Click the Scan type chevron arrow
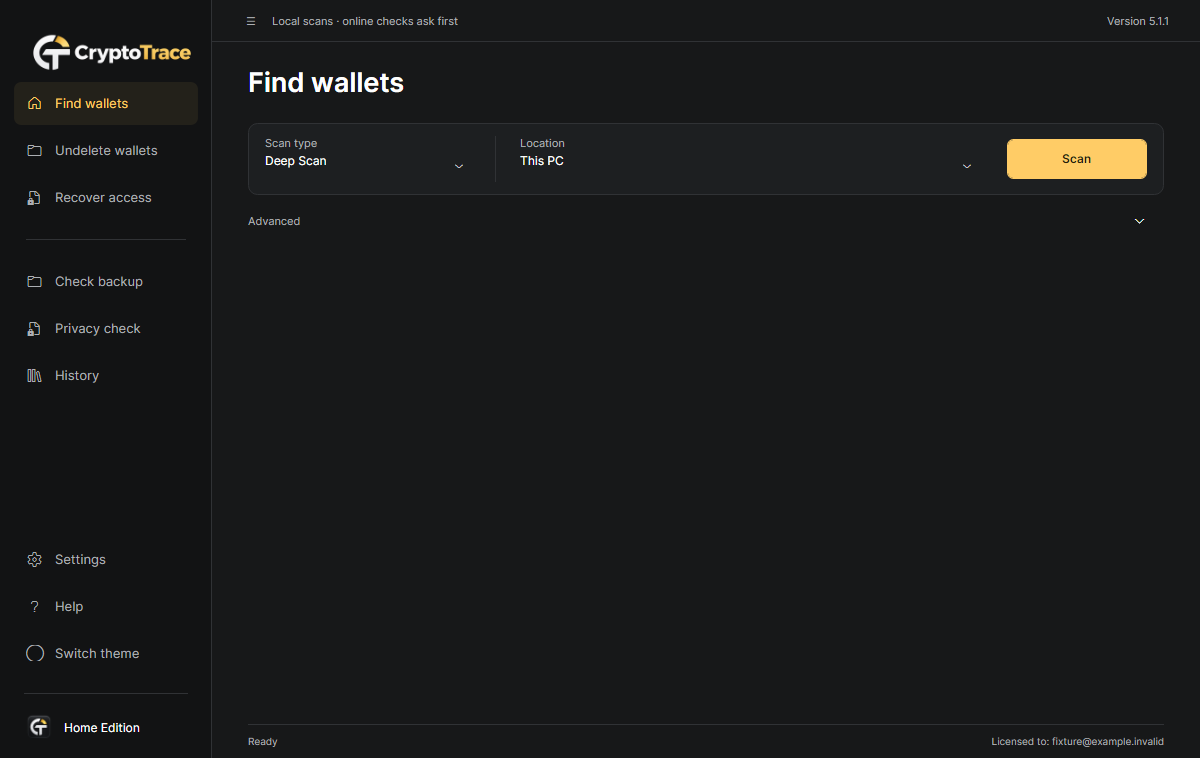The height and width of the screenshot is (758, 1200). click(x=459, y=166)
